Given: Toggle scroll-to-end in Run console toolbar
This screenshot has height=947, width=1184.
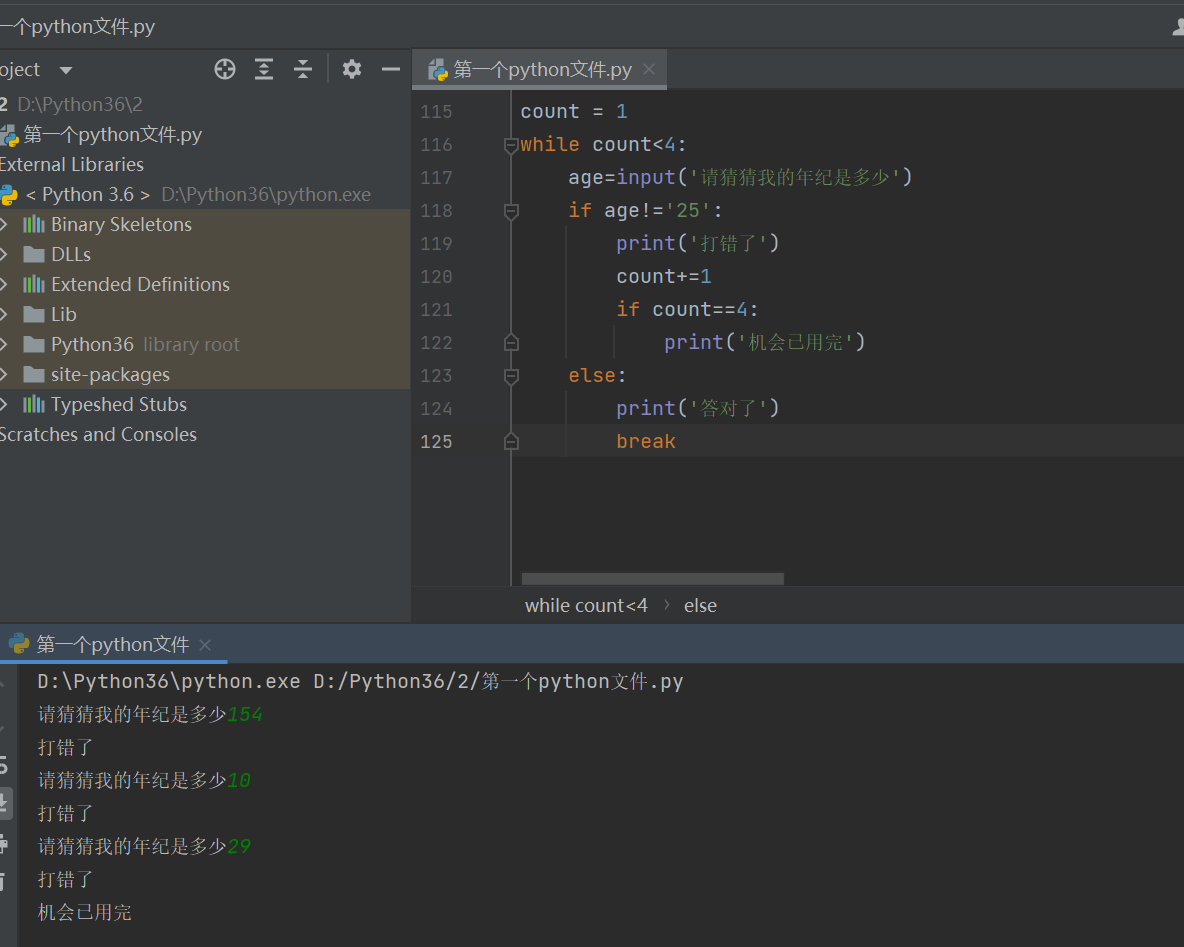Looking at the screenshot, I should (x=3, y=803).
